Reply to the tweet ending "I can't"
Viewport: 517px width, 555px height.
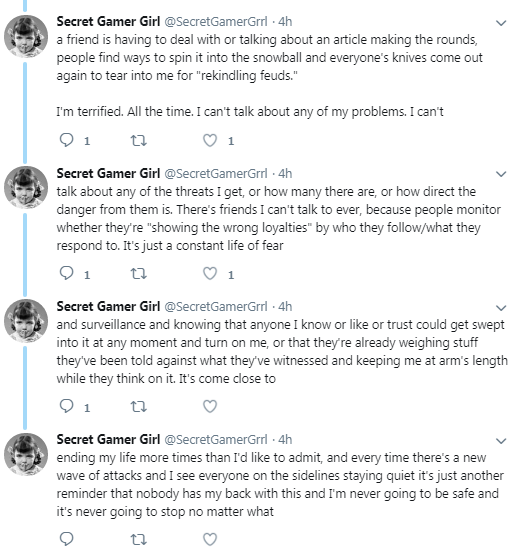[x=67, y=140]
